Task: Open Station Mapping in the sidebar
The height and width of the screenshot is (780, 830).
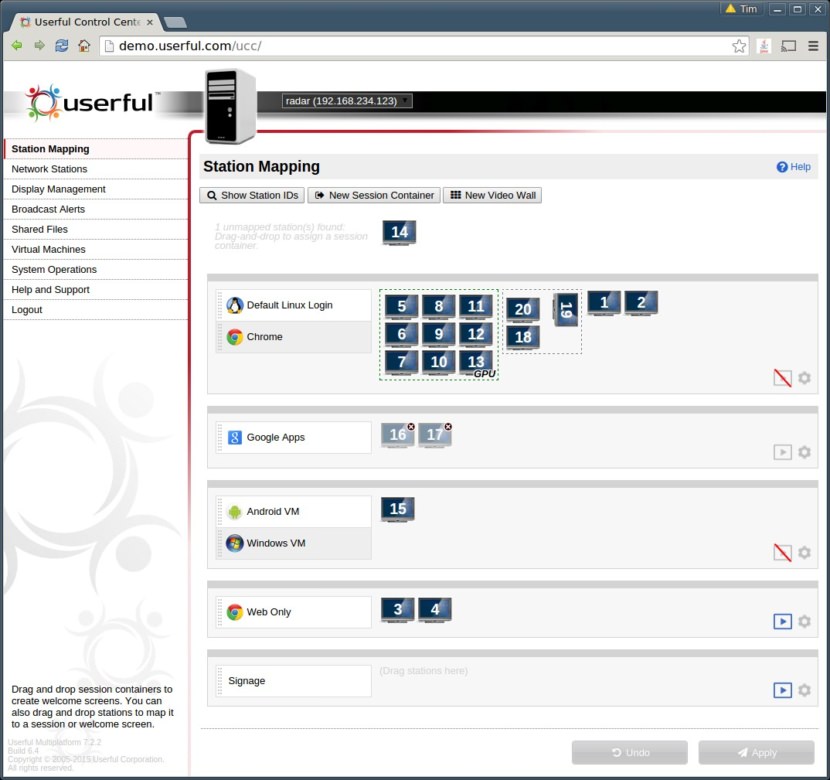Action: [96, 149]
